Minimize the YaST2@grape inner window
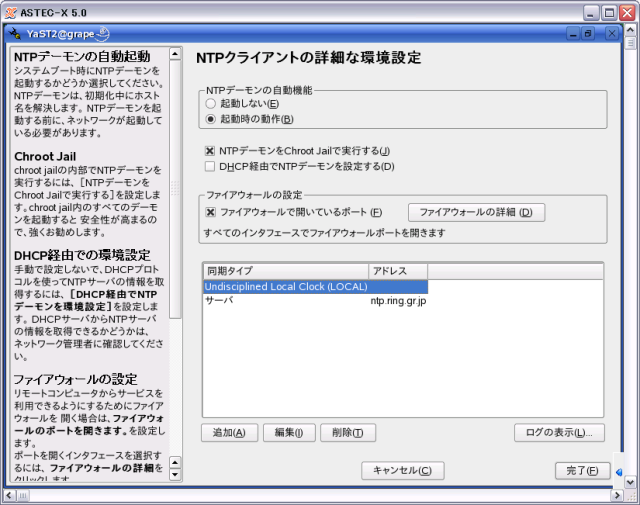 coord(573,33)
